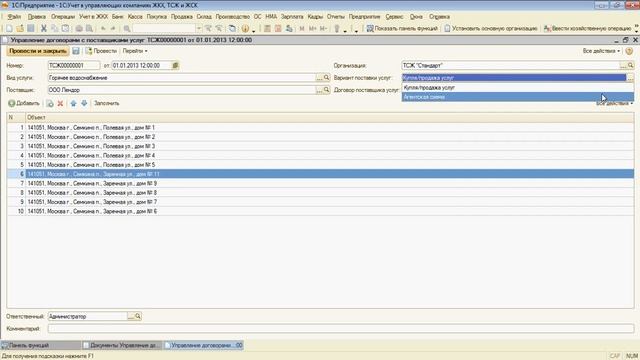
Task: Click the Undo arrow icon
Action: pos(103,29)
